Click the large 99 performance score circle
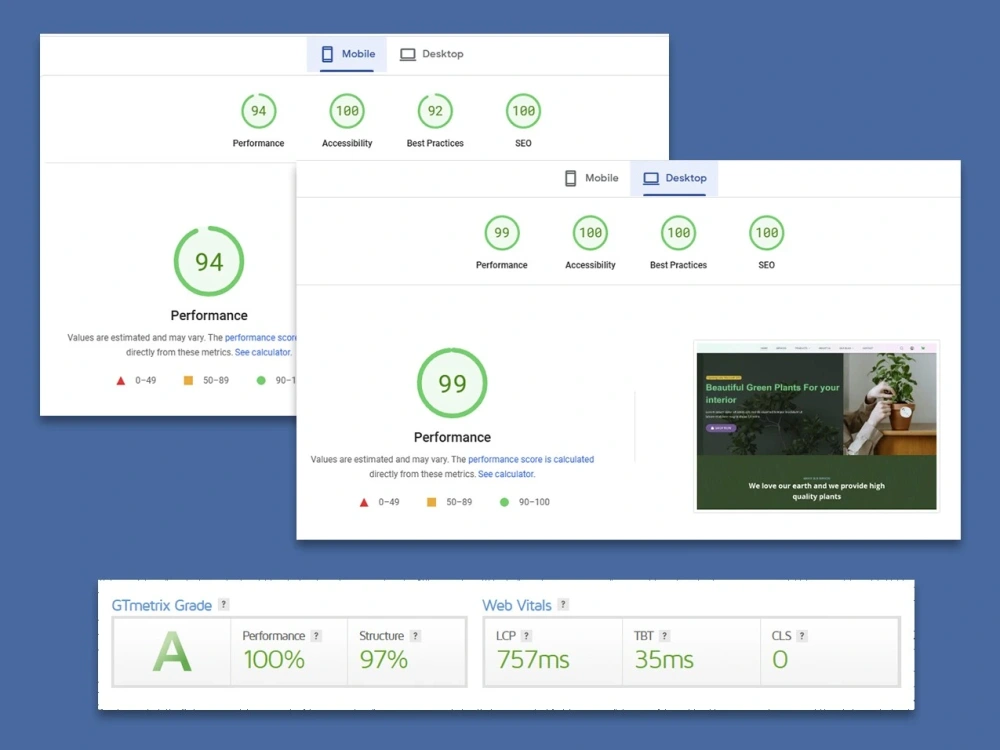This screenshot has width=1000, height=750. [x=452, y=383]
